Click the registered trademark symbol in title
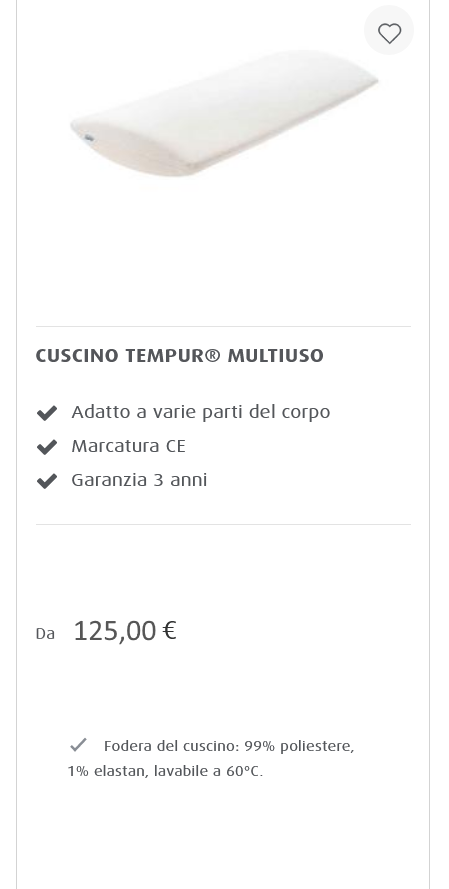This screenshot has width=449, height=889. (213, 355)
